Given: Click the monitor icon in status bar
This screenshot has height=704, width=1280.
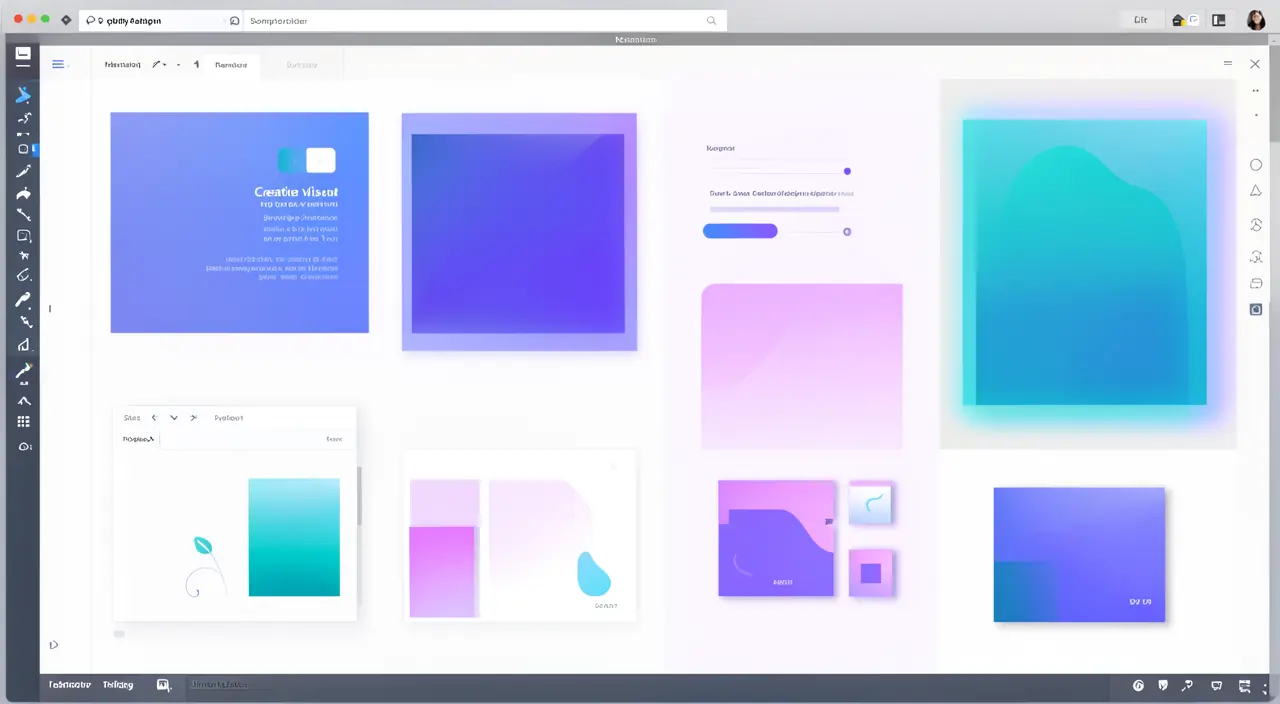Looking at the screenshot, I should 1217,686.
